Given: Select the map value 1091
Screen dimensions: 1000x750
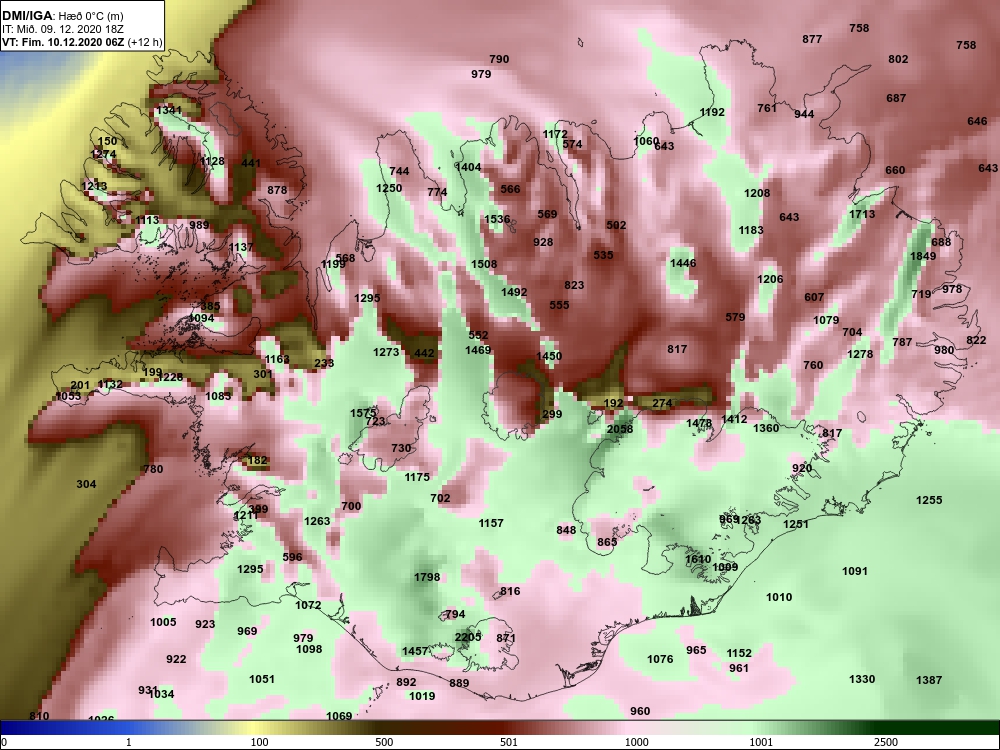Looking at the screenshot, I should 855,571.
